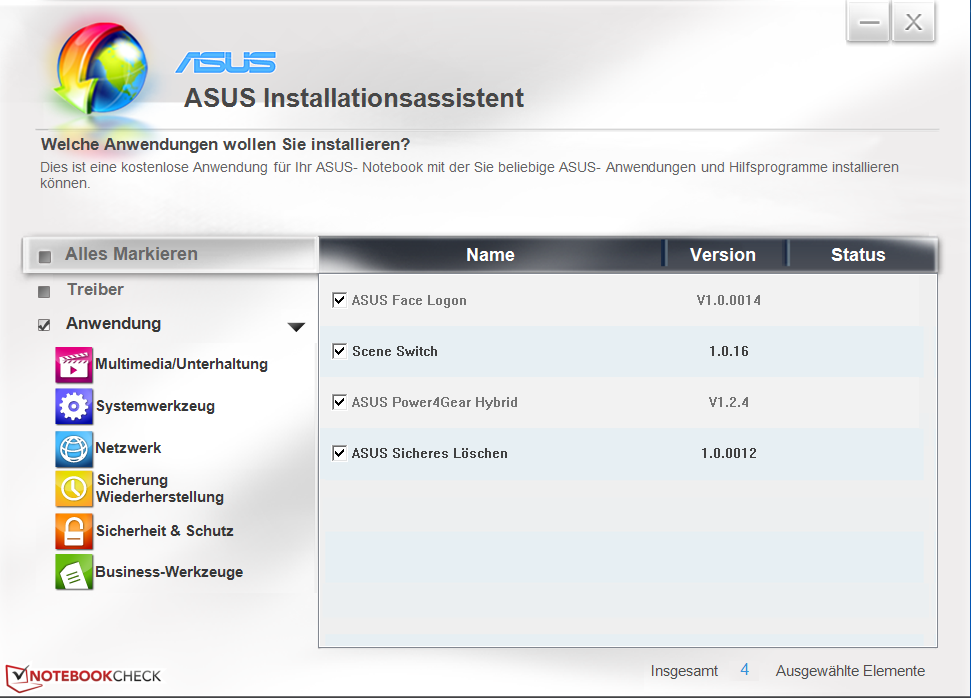The width and height of the screenshot is (971, 698).
Task: Uncheck the Scene Switch checkbox
Action: pos(339,351)
